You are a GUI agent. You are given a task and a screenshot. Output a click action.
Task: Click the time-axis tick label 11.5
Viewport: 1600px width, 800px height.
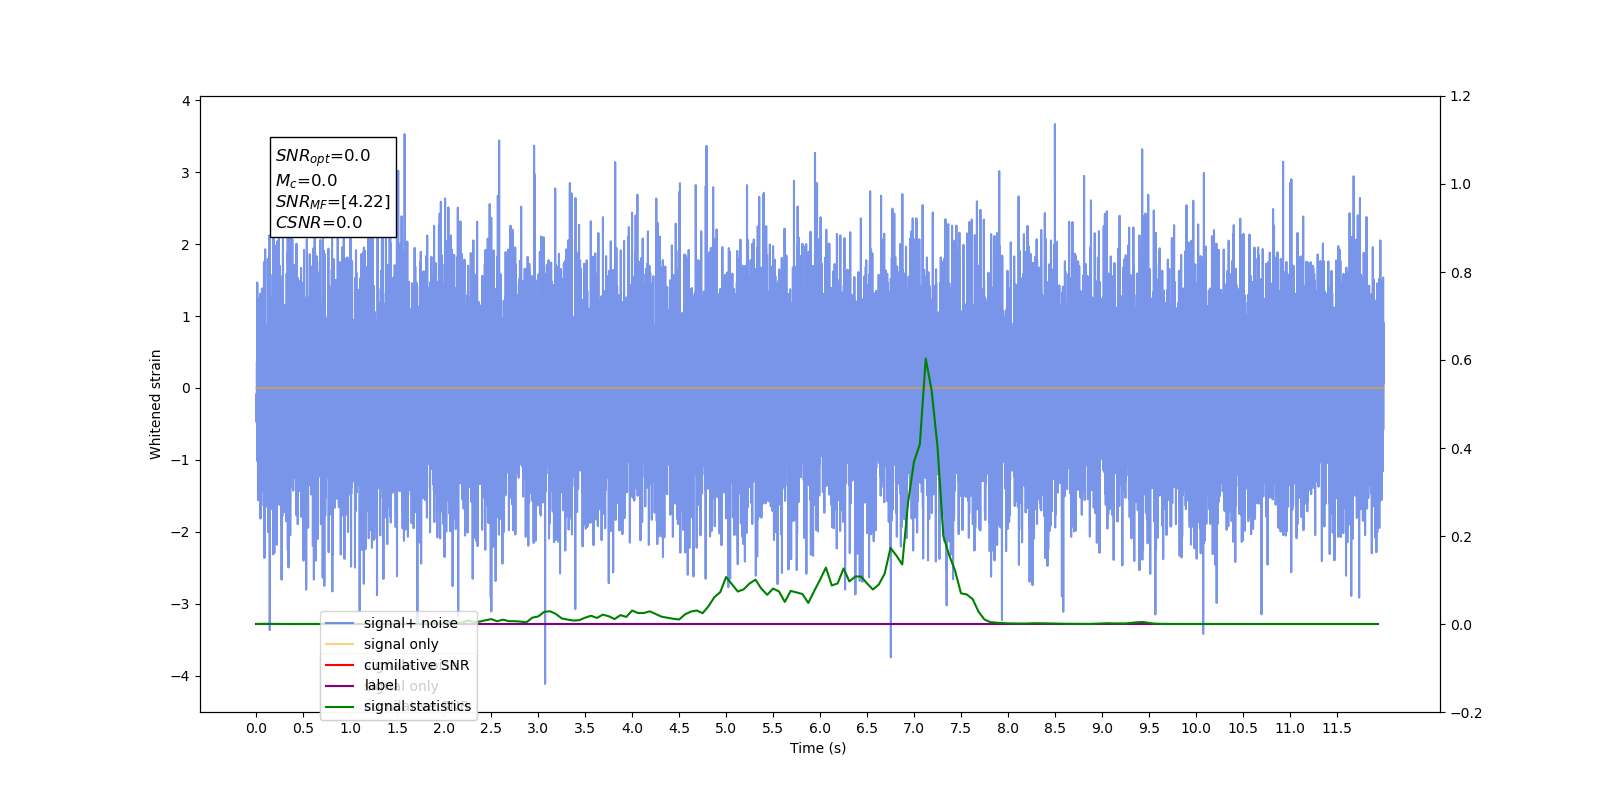[x=1337, y=728]
